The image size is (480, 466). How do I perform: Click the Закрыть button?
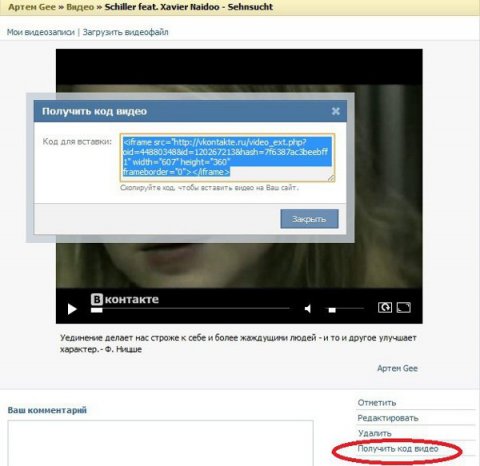(309, 219)
